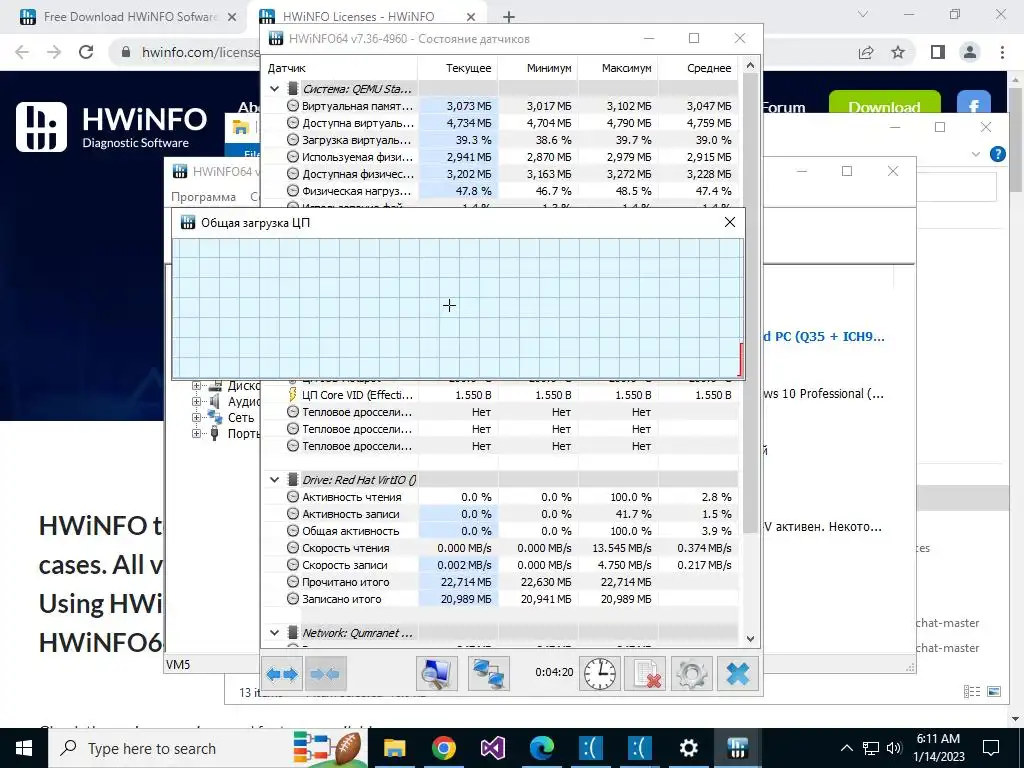The width and height of the screenshot is (1024, 768).
Task: Expand File Explorer ribbon chevron
Action: (976, 154)
